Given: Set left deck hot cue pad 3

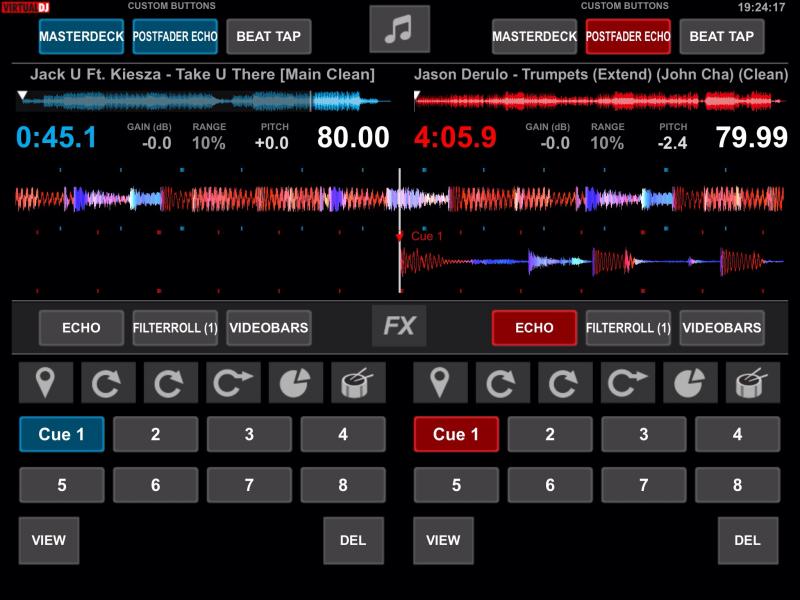Looking at the screenshot, I should point(249,434).
